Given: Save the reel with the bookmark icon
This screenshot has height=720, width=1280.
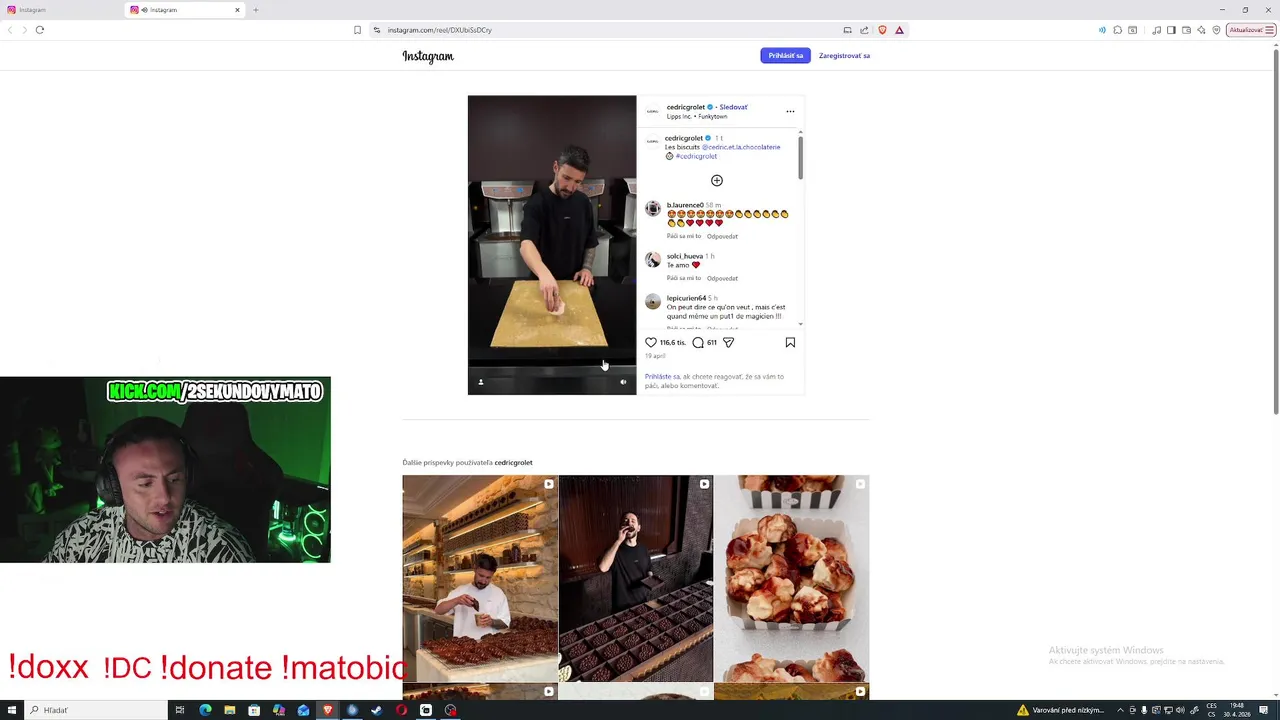Looking at the screenshot, I should pos(790,342).
